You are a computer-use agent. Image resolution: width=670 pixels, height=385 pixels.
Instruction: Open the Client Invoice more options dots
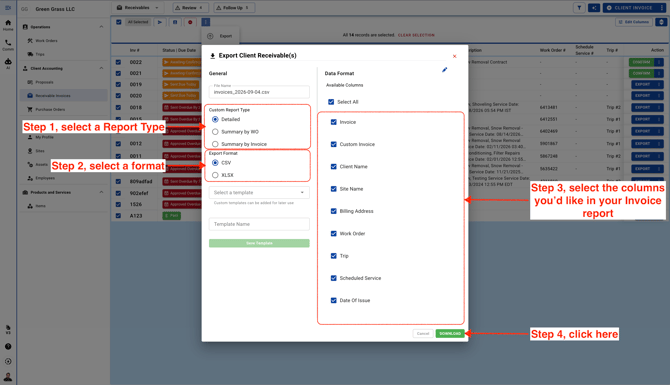pos(661,8)
